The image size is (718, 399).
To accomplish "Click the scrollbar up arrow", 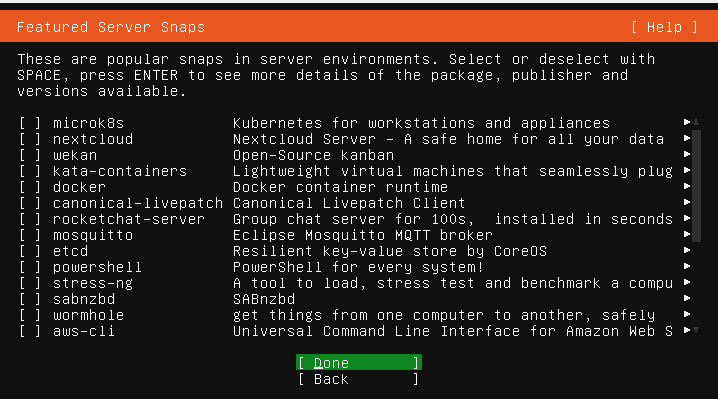I will (696, 122).
